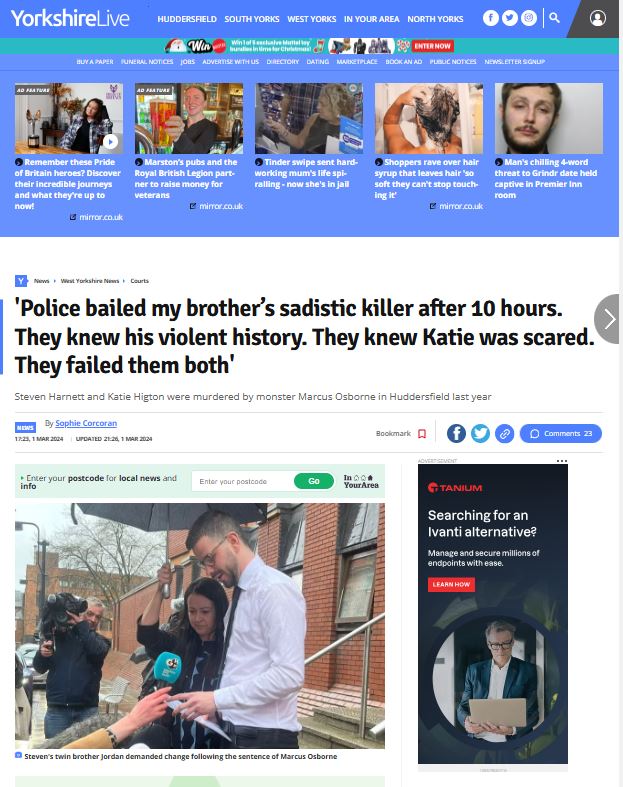This screenshot has height=787, width=623.
Task: Open the ad options three-dot menu
Action: coord(562,461)
